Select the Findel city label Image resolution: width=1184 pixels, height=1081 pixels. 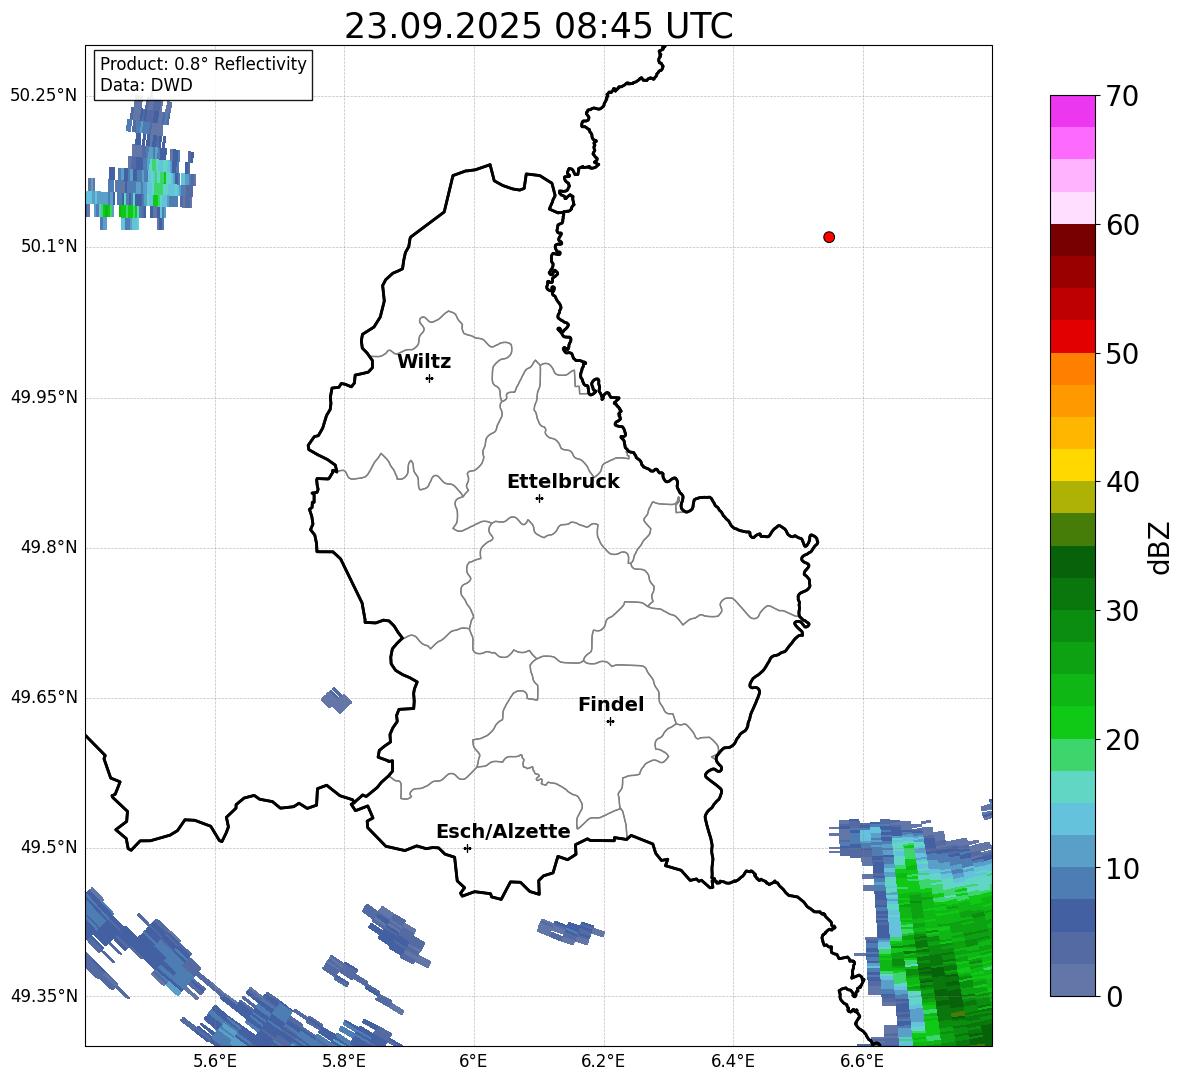pos(611,704)
